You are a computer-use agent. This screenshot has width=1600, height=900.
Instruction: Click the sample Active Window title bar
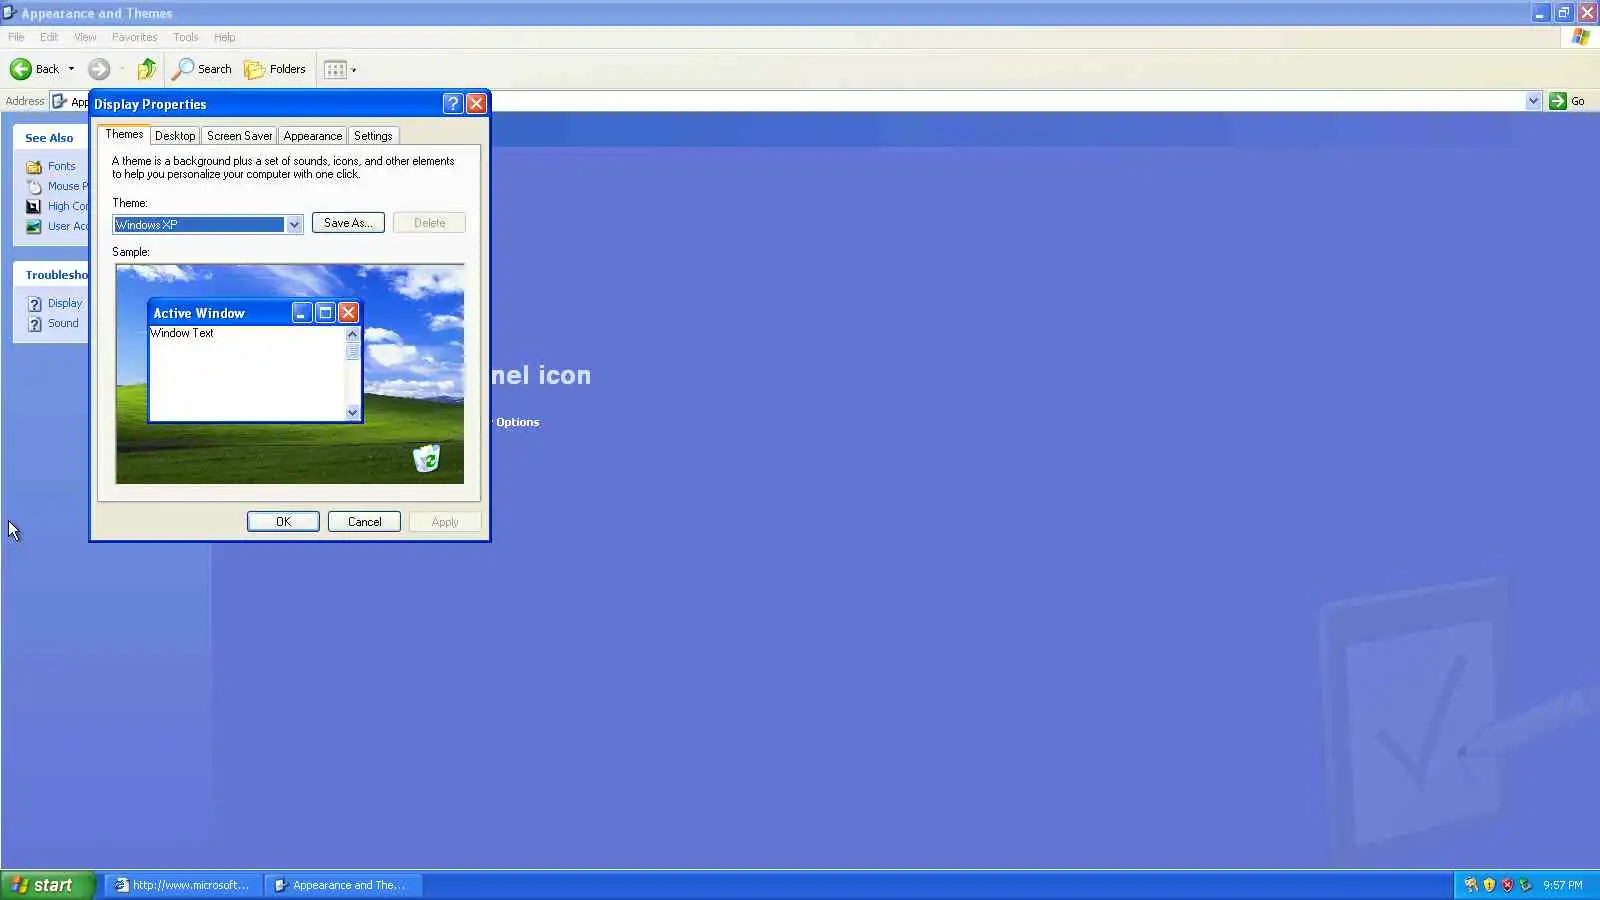pos(255,313)
